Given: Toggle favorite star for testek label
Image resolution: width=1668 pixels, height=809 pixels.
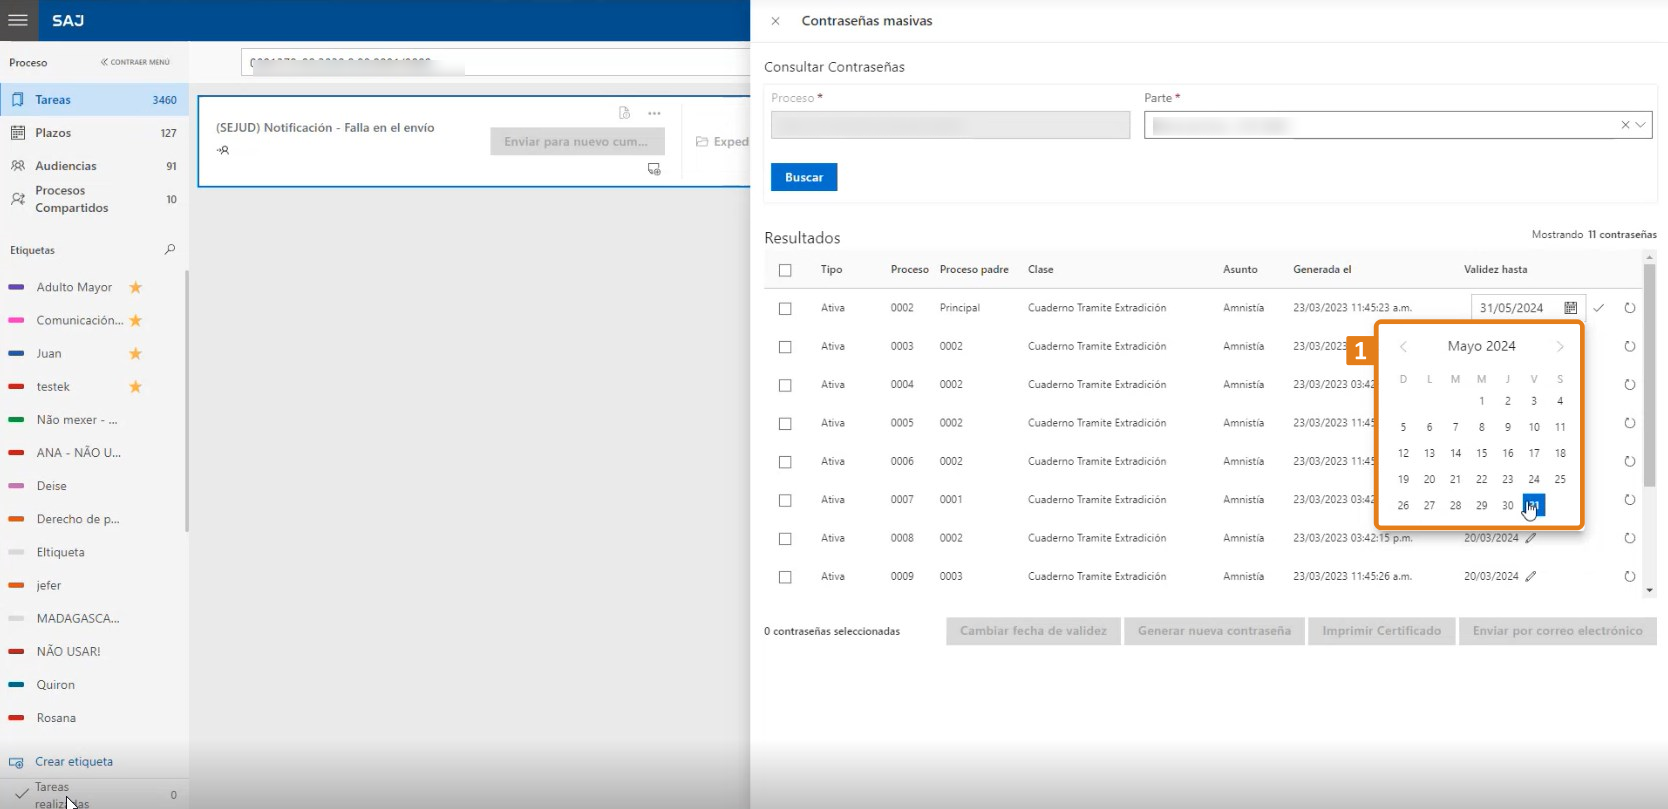Looking at the screenshot, I should tap(136, 386).
